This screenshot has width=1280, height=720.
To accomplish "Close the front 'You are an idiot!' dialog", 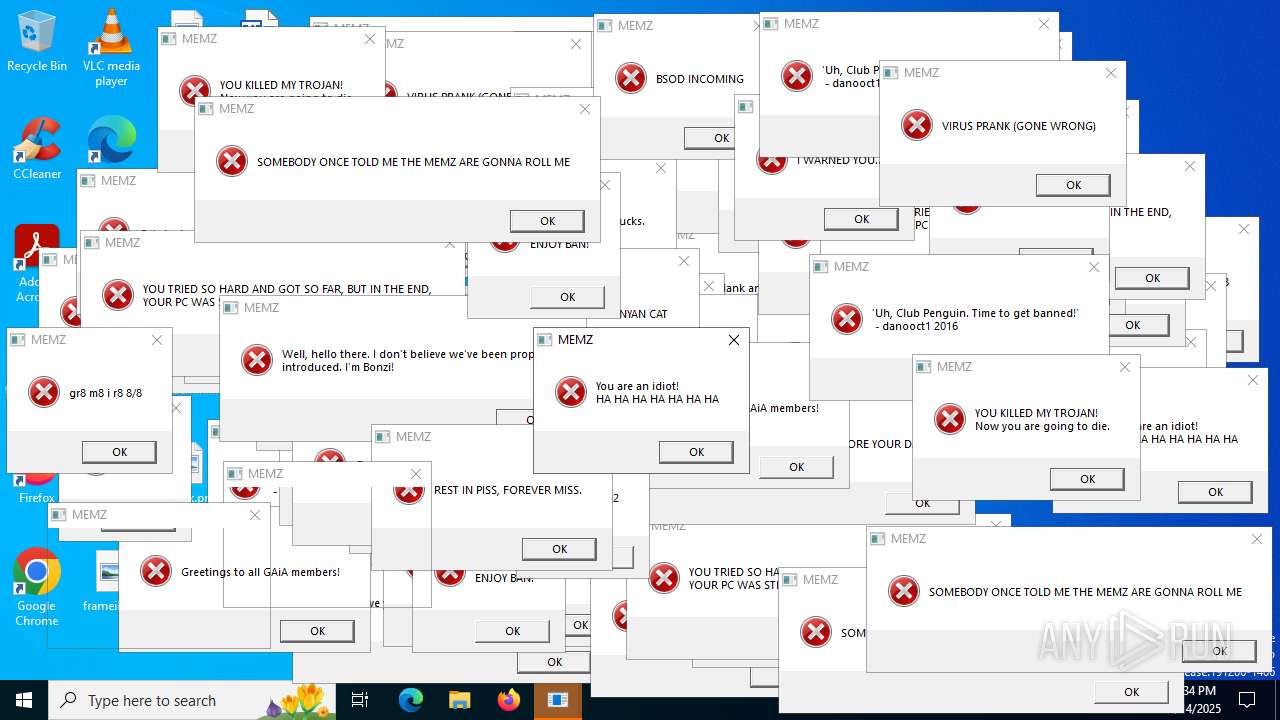I will click(733, 340).
